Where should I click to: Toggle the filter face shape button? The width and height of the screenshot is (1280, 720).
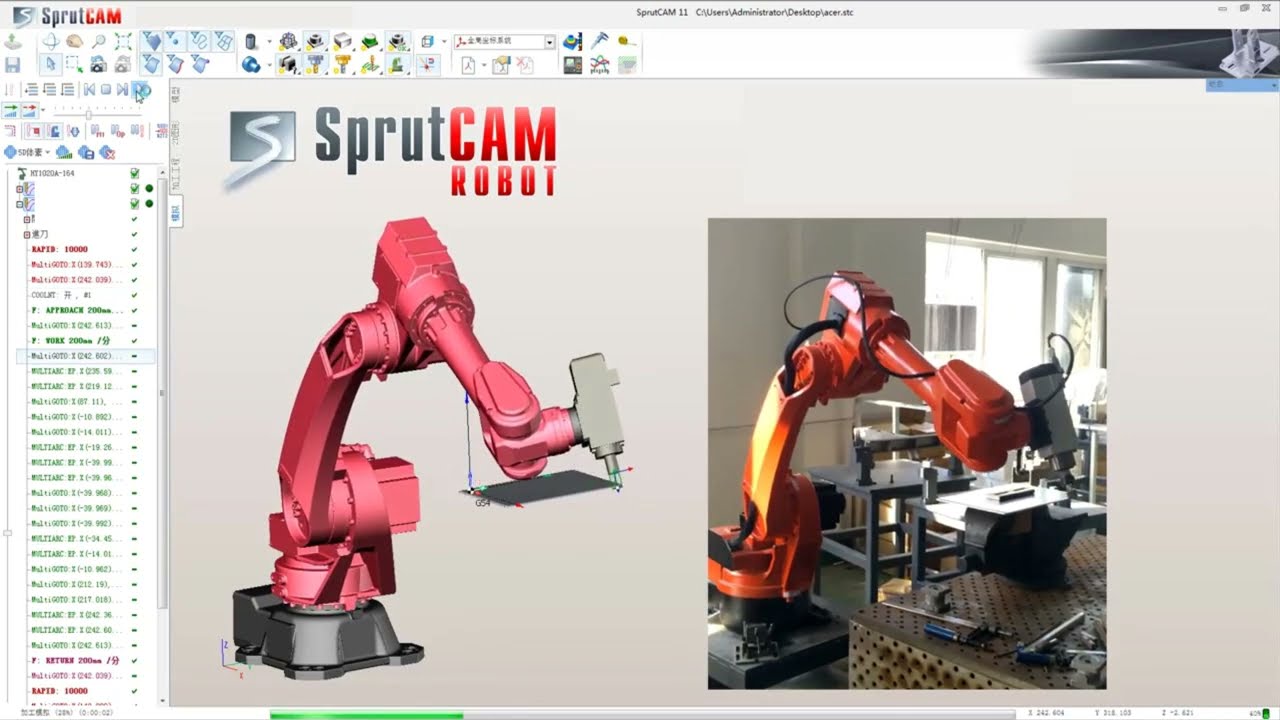click(153, 41)
